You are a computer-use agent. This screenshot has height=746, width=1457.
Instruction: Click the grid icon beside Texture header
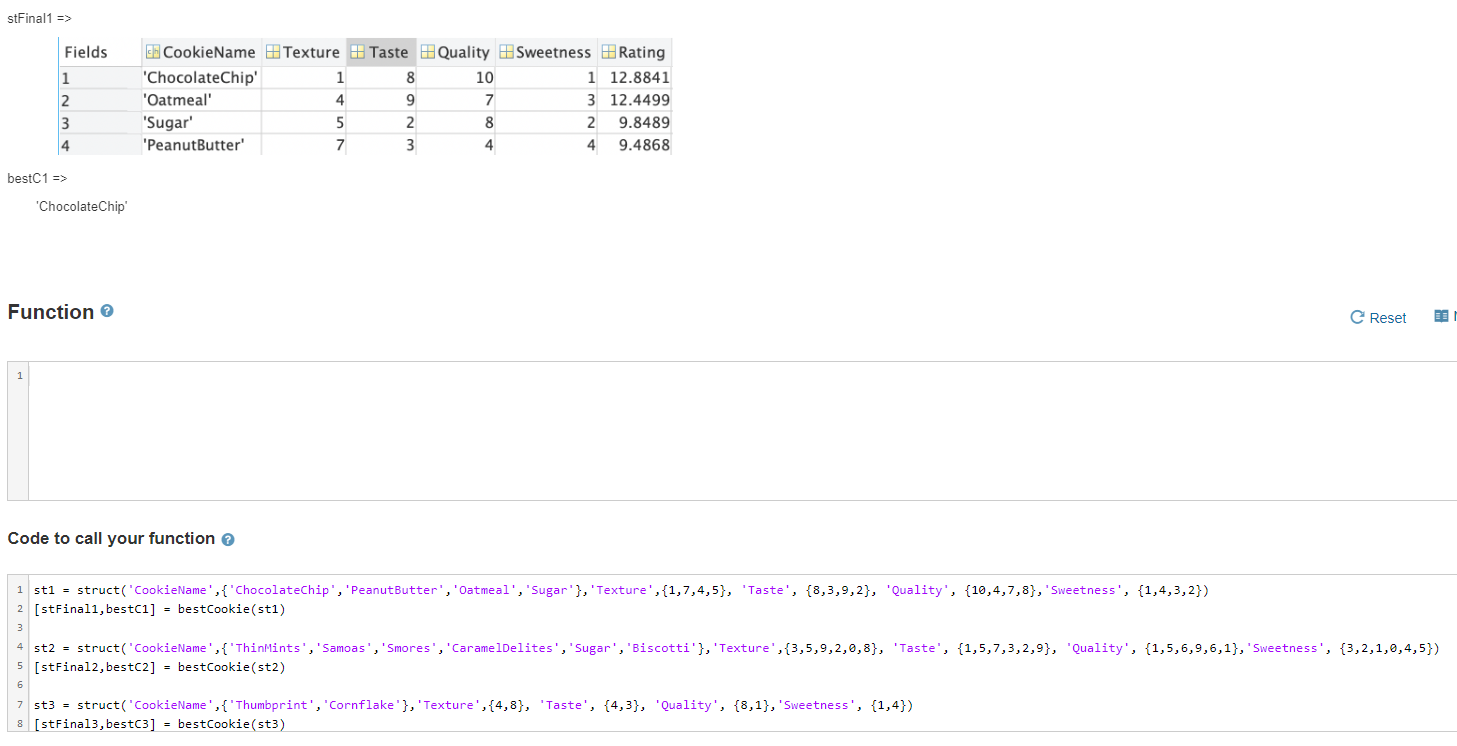272,51
